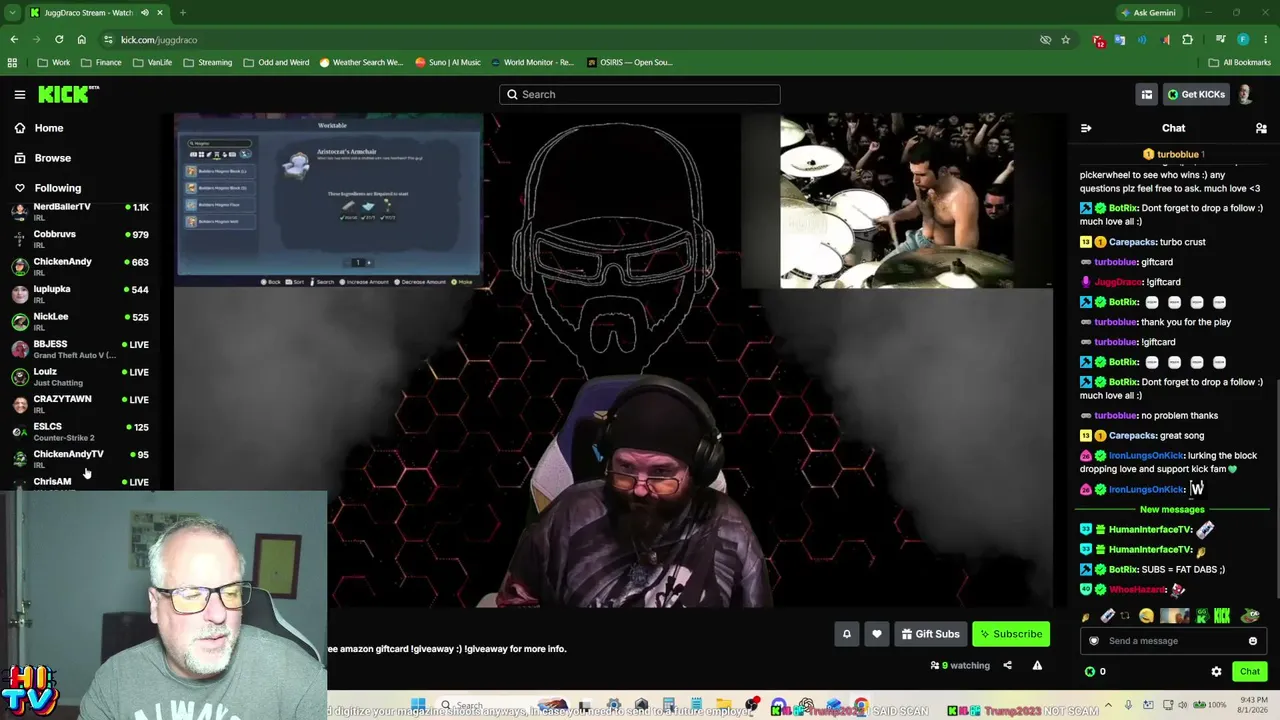Open the CRAZYTAWN channel in Following

pyautogui.click(x=82, y=403)
